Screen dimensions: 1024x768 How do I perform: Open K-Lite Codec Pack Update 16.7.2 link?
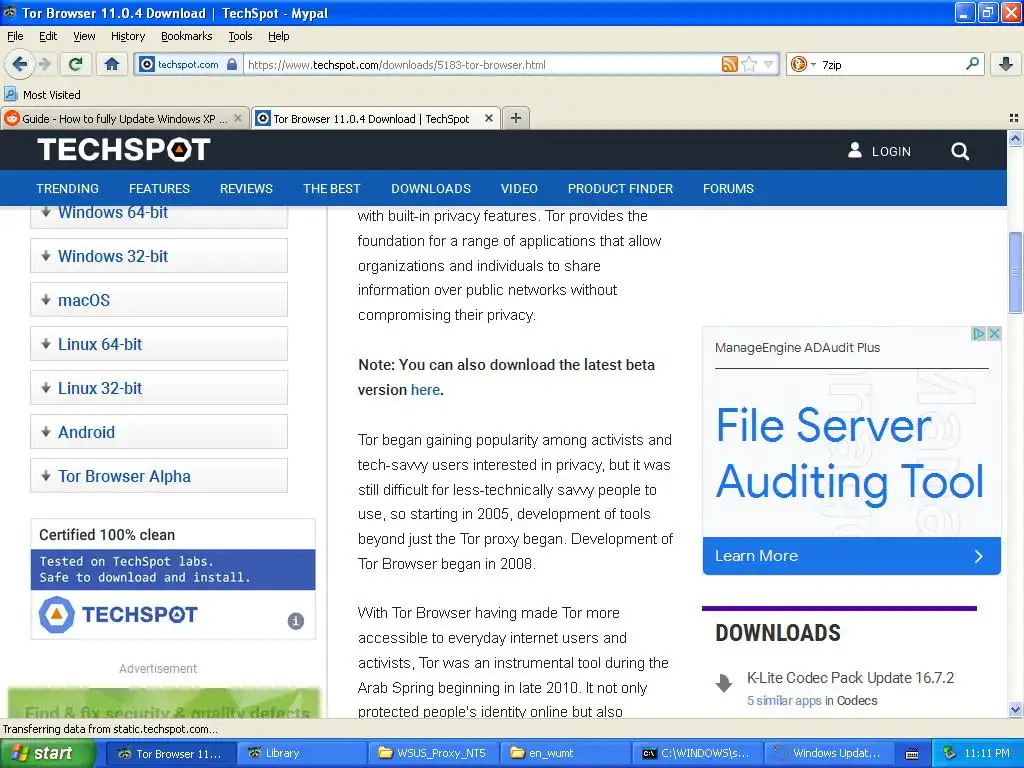(850, 678)
